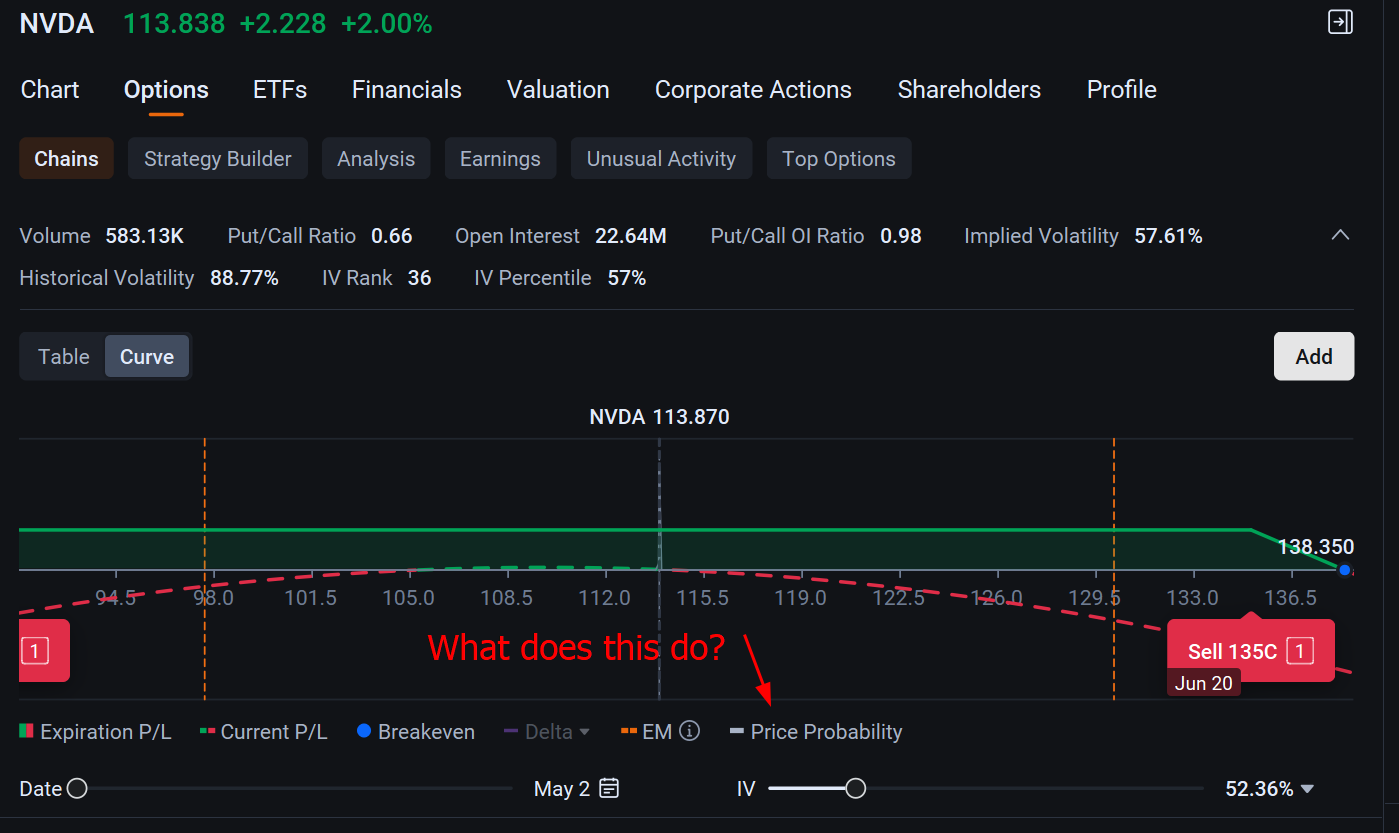1399x833 pixels.
Task: Select the Chains sub-tab
Action: (x=66, y=159)
